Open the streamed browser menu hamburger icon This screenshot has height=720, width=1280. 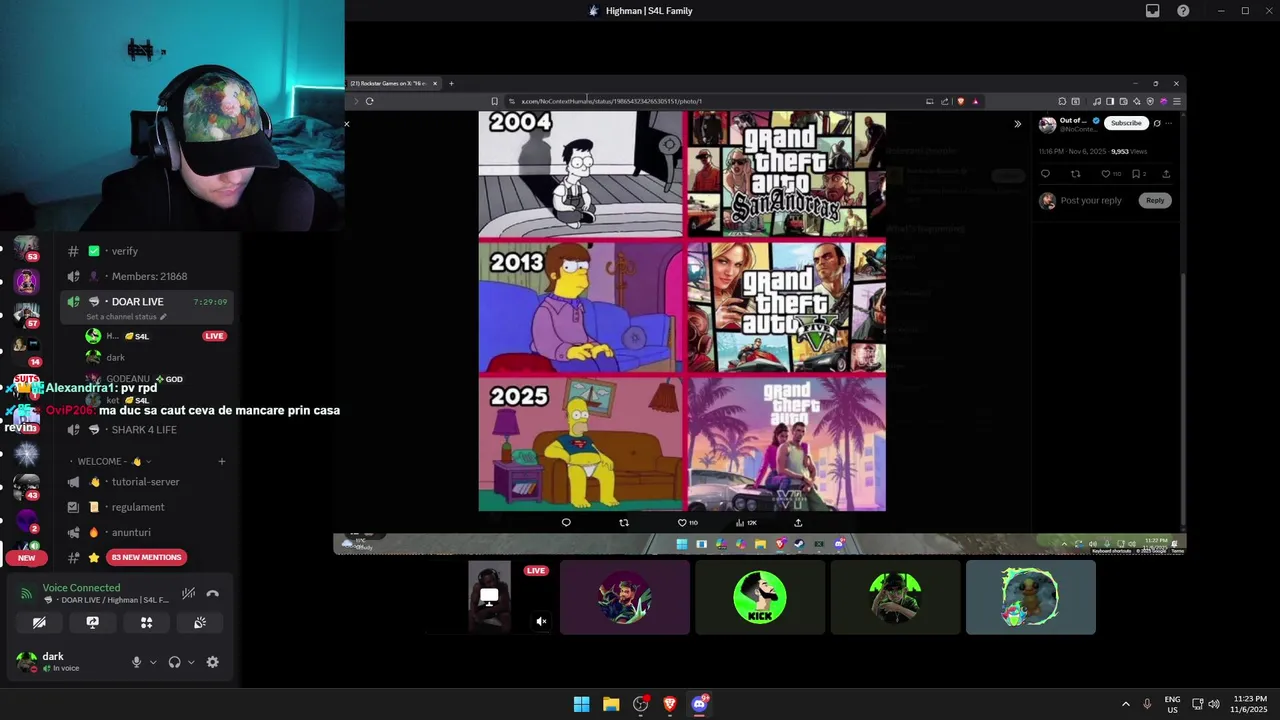pos(1177,101)
